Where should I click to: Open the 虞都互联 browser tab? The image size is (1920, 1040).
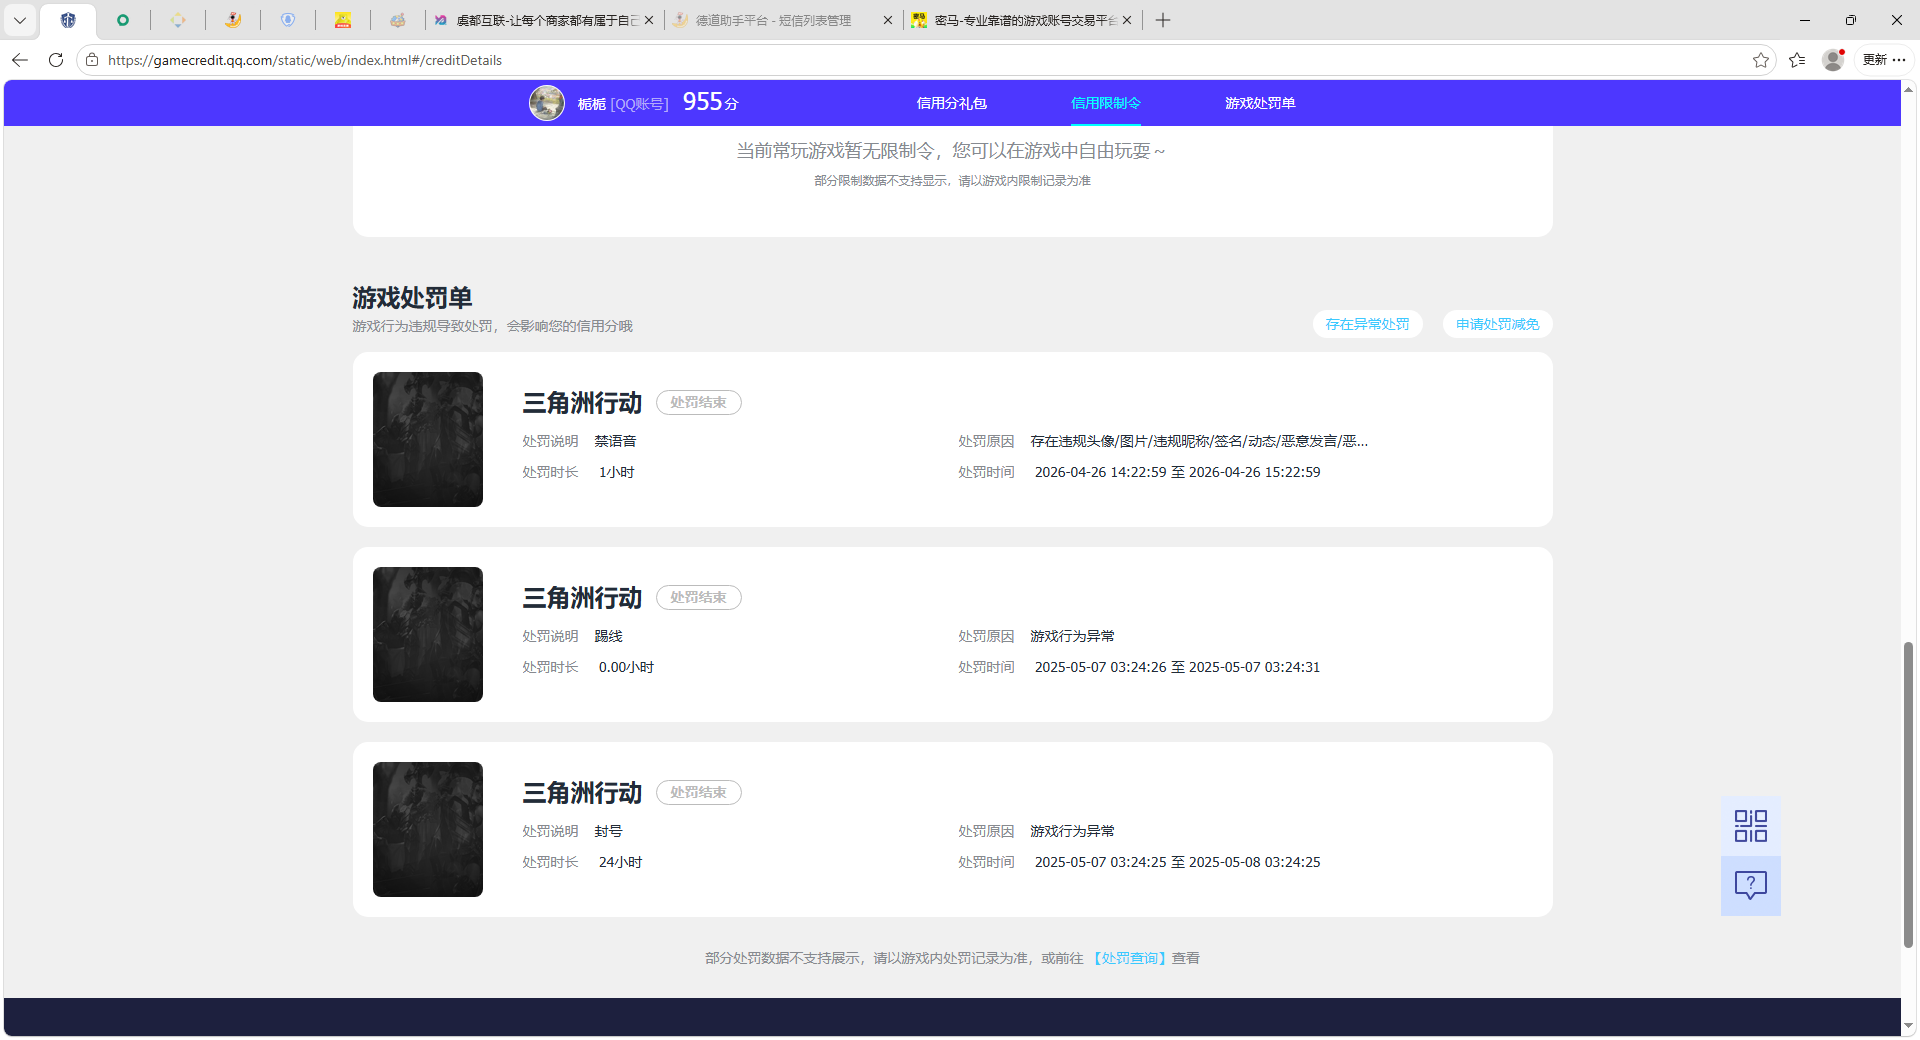[x=544, y=20]
